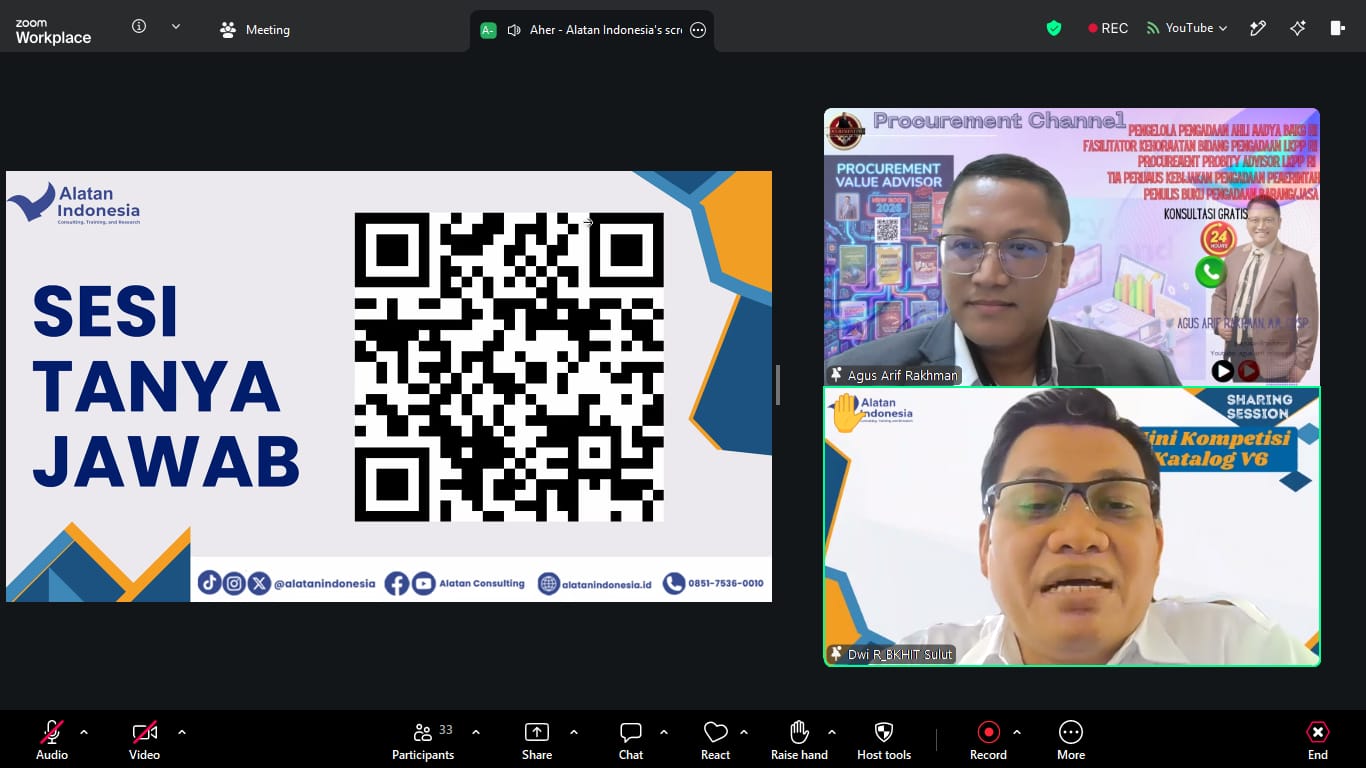The height and width of the screenshot is (768, 1366).
Task: Select Dwi R_BKHIT Sulut's video tile
Action: [x=1071, y=526]
